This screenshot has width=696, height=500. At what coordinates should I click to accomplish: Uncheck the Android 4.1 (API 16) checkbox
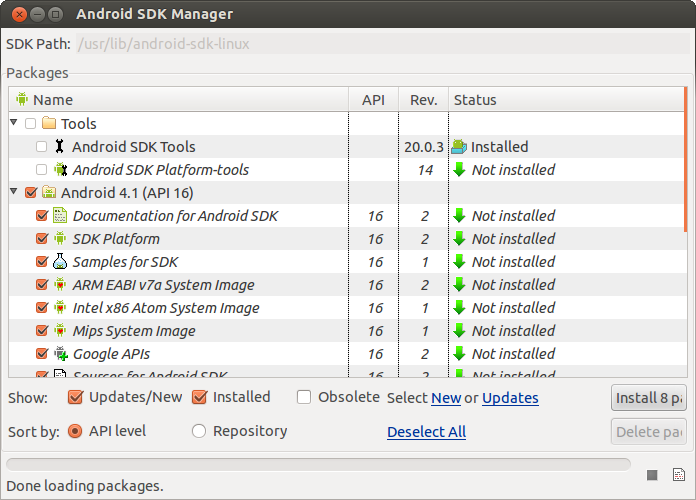tap(31, 192)
